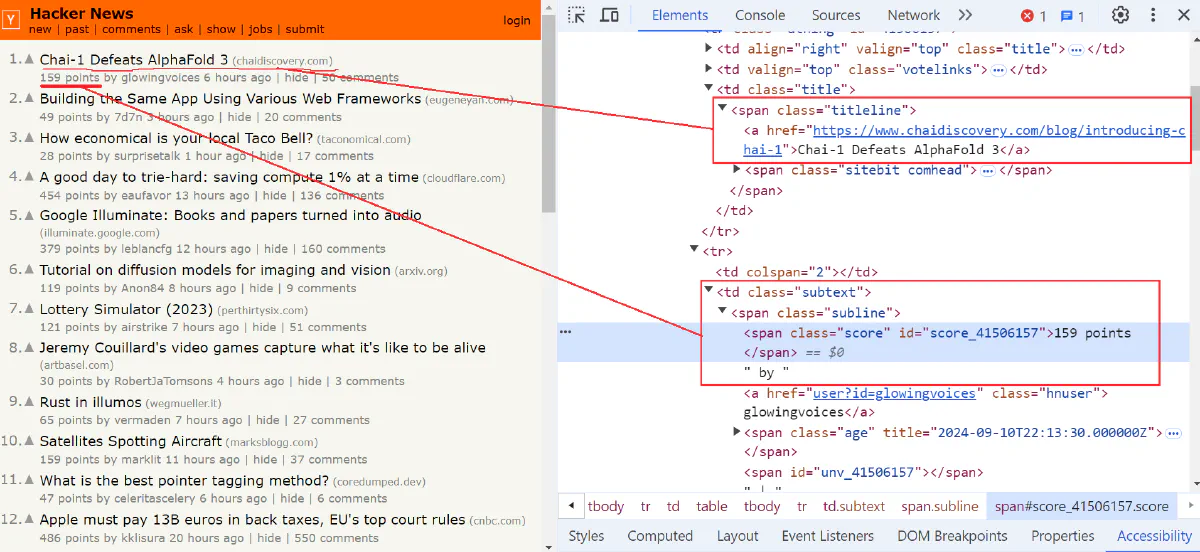Expand the span class age node
1200x552 pixels.
click(x=737, y=432)
